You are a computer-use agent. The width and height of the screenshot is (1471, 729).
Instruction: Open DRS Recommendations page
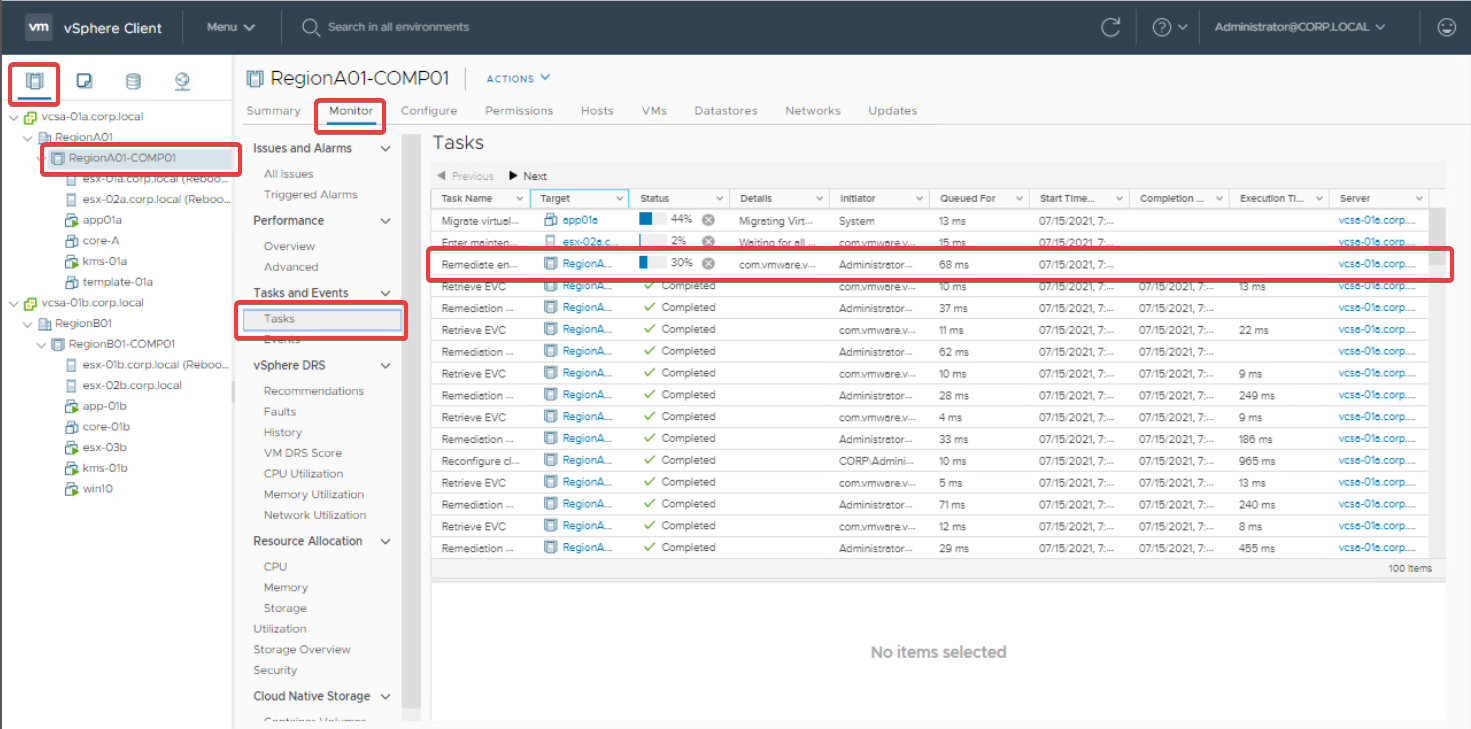[x=313, y=391]
